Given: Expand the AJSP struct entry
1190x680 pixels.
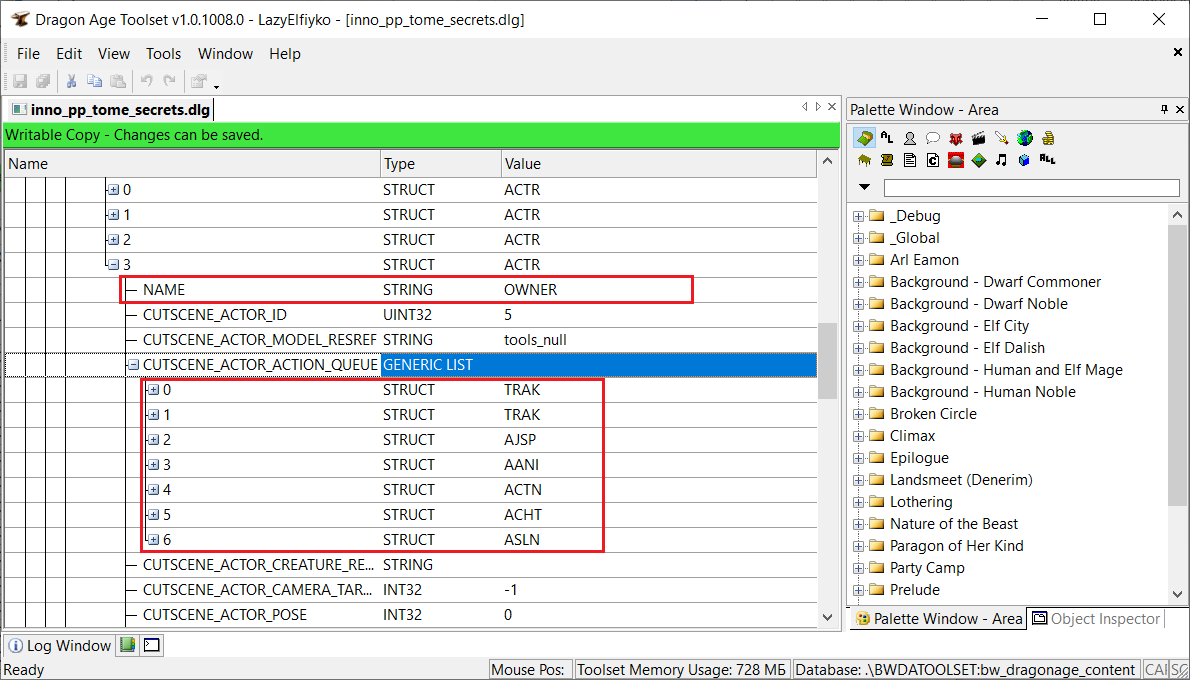Looking at the screenshot, I should [153, 440].
